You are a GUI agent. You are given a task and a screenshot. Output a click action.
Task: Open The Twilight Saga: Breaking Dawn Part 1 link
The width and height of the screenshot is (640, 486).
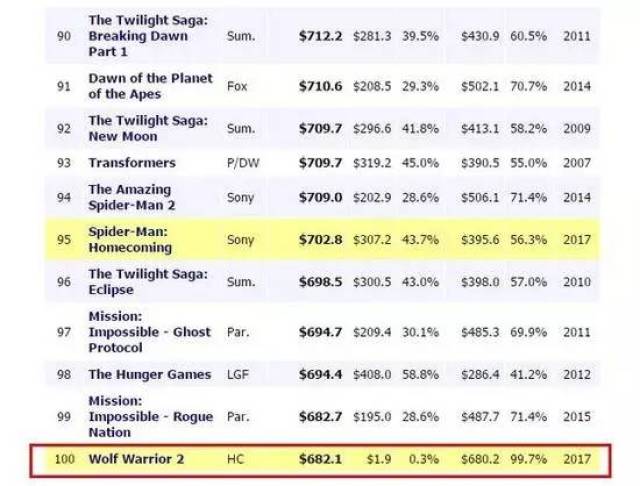click(x=148, y=36)
